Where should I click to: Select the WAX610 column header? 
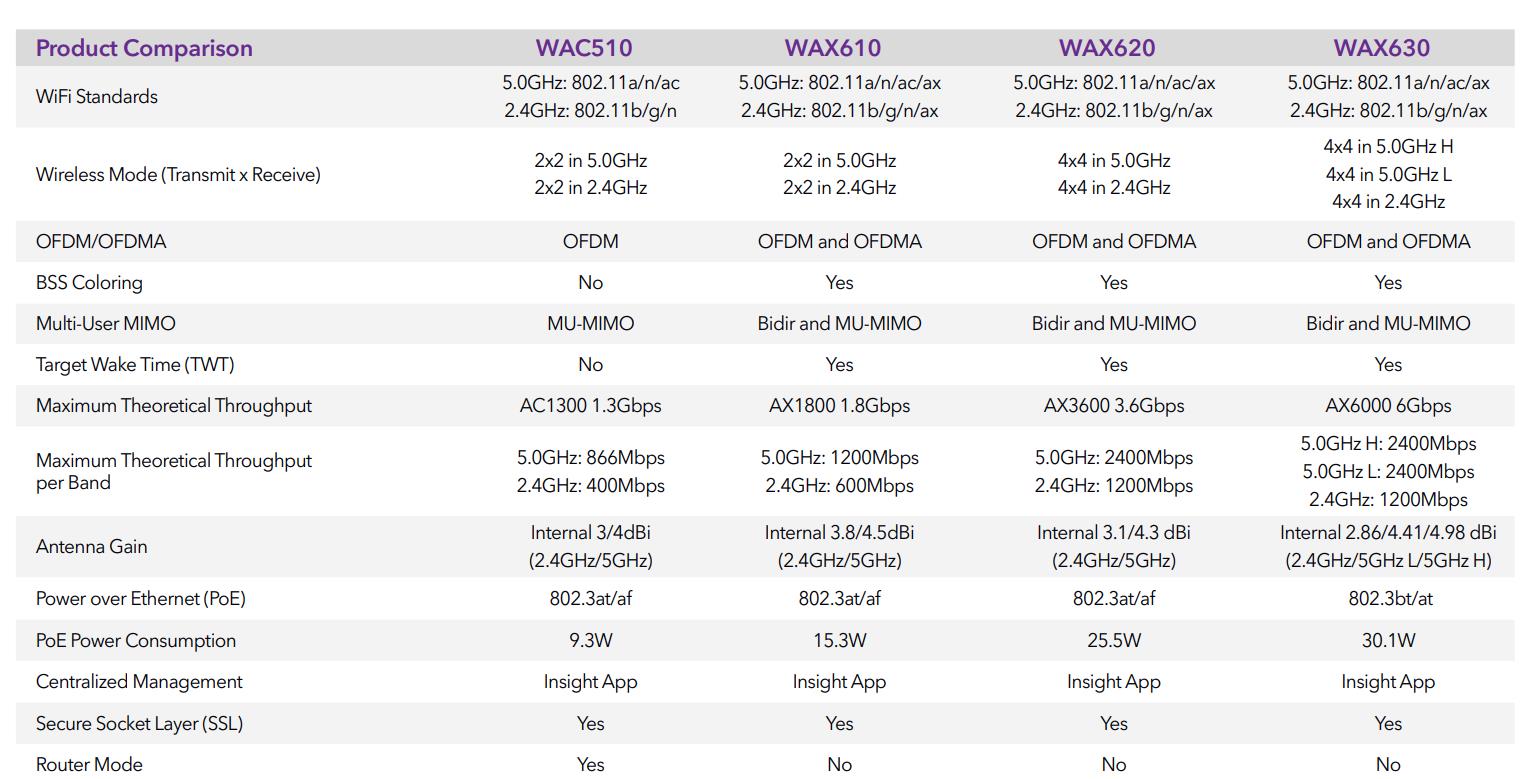[x=833, y=48]
